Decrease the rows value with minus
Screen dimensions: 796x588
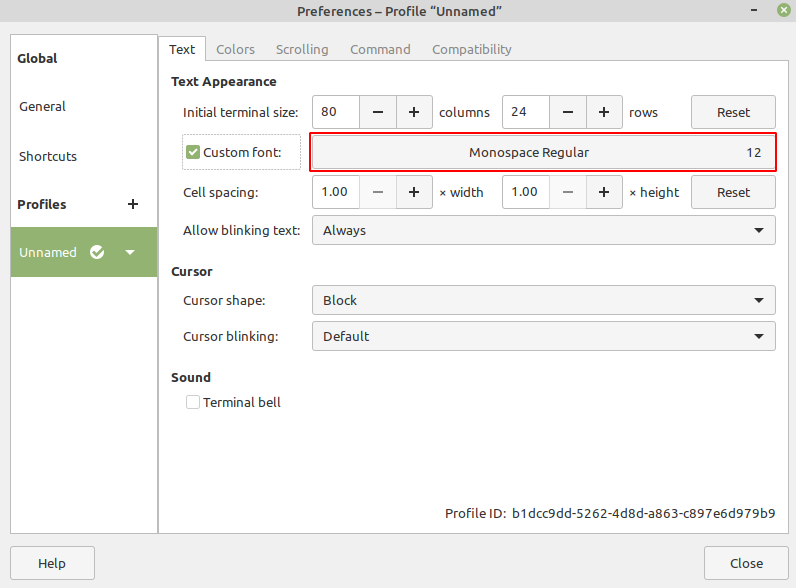pyautogui.click(x=568, y=113)
